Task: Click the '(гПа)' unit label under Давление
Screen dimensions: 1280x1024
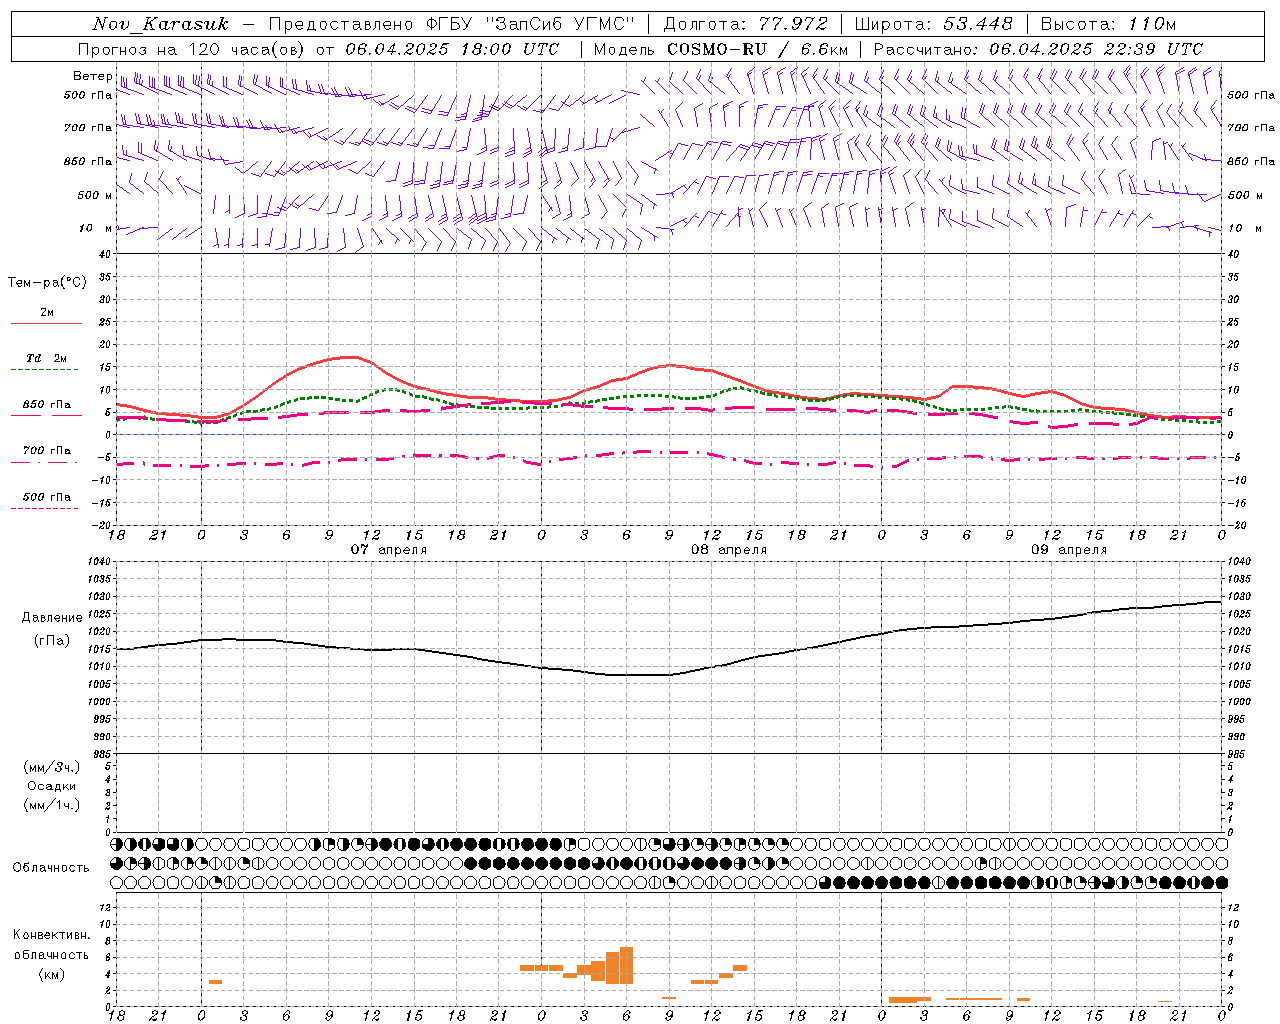Action: pos(52,641)
